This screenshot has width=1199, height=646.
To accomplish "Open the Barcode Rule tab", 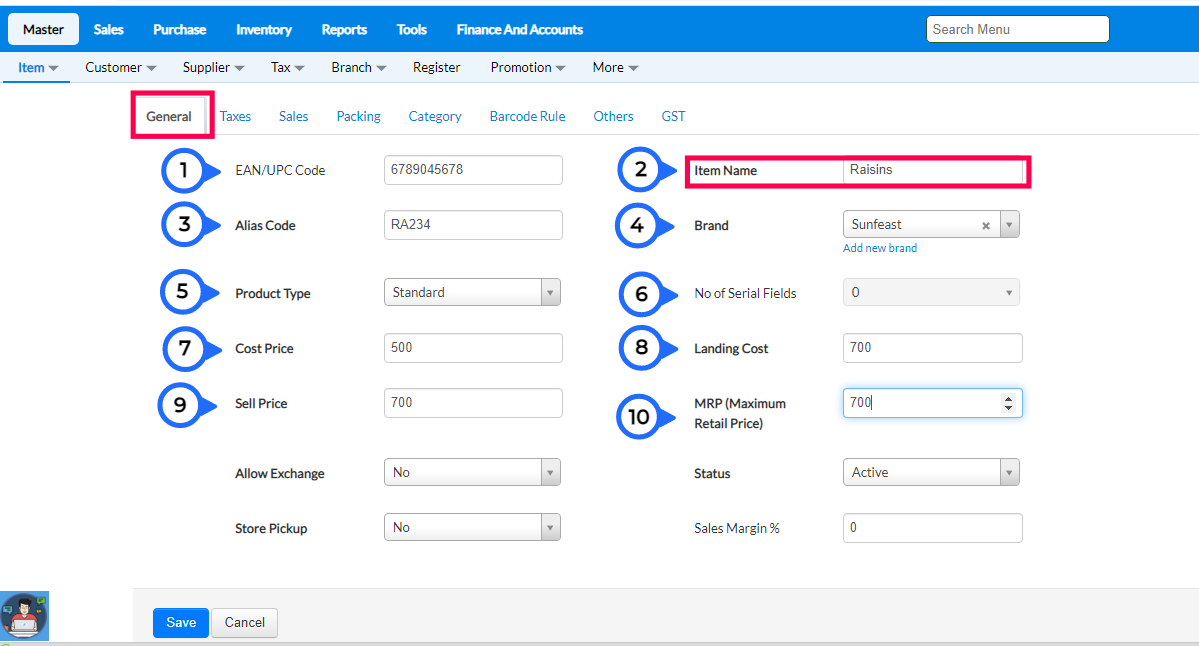I will [527, 116].
